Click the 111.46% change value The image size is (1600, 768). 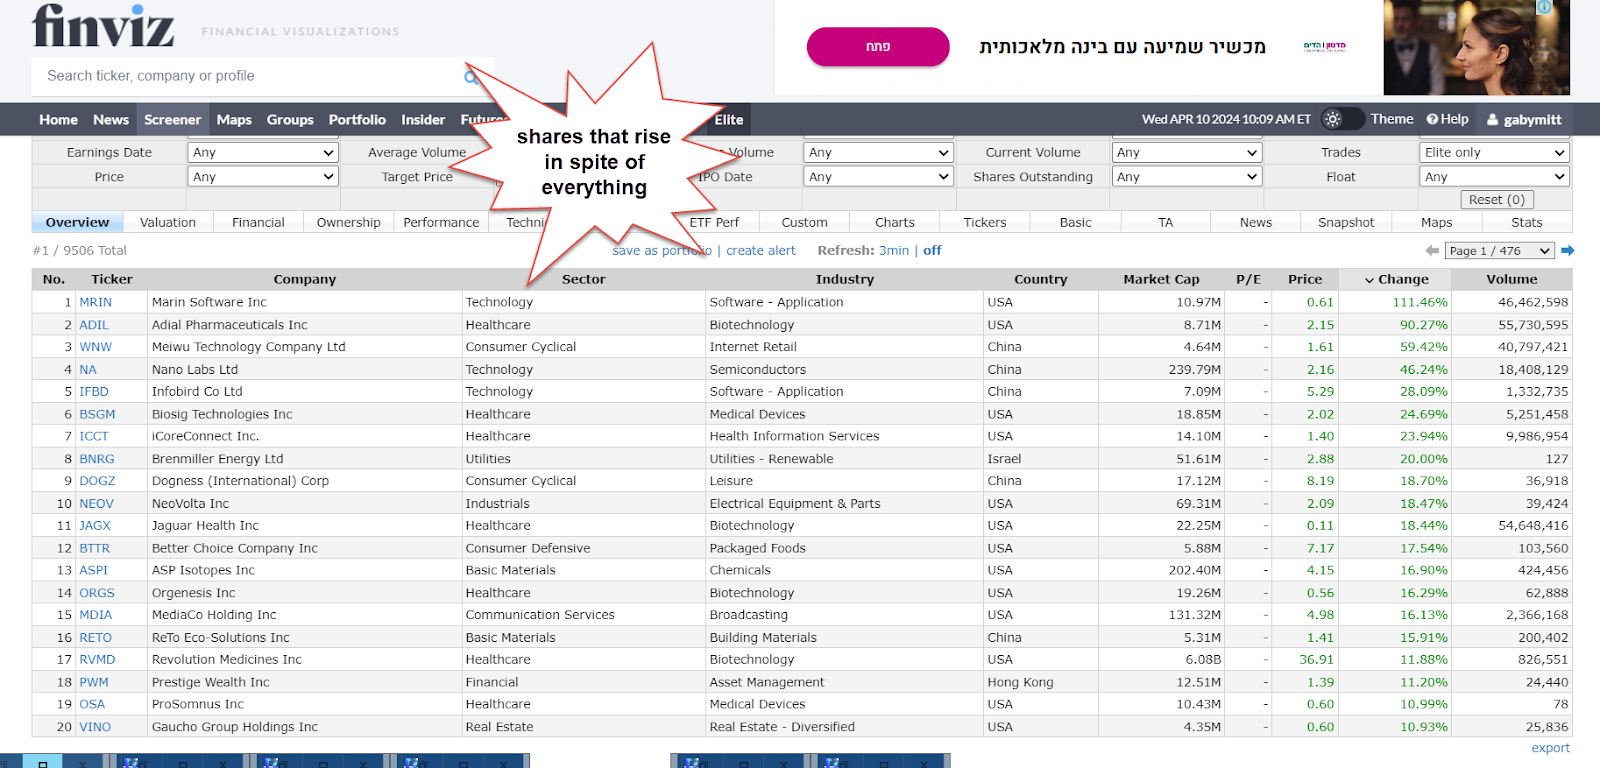1419,302
